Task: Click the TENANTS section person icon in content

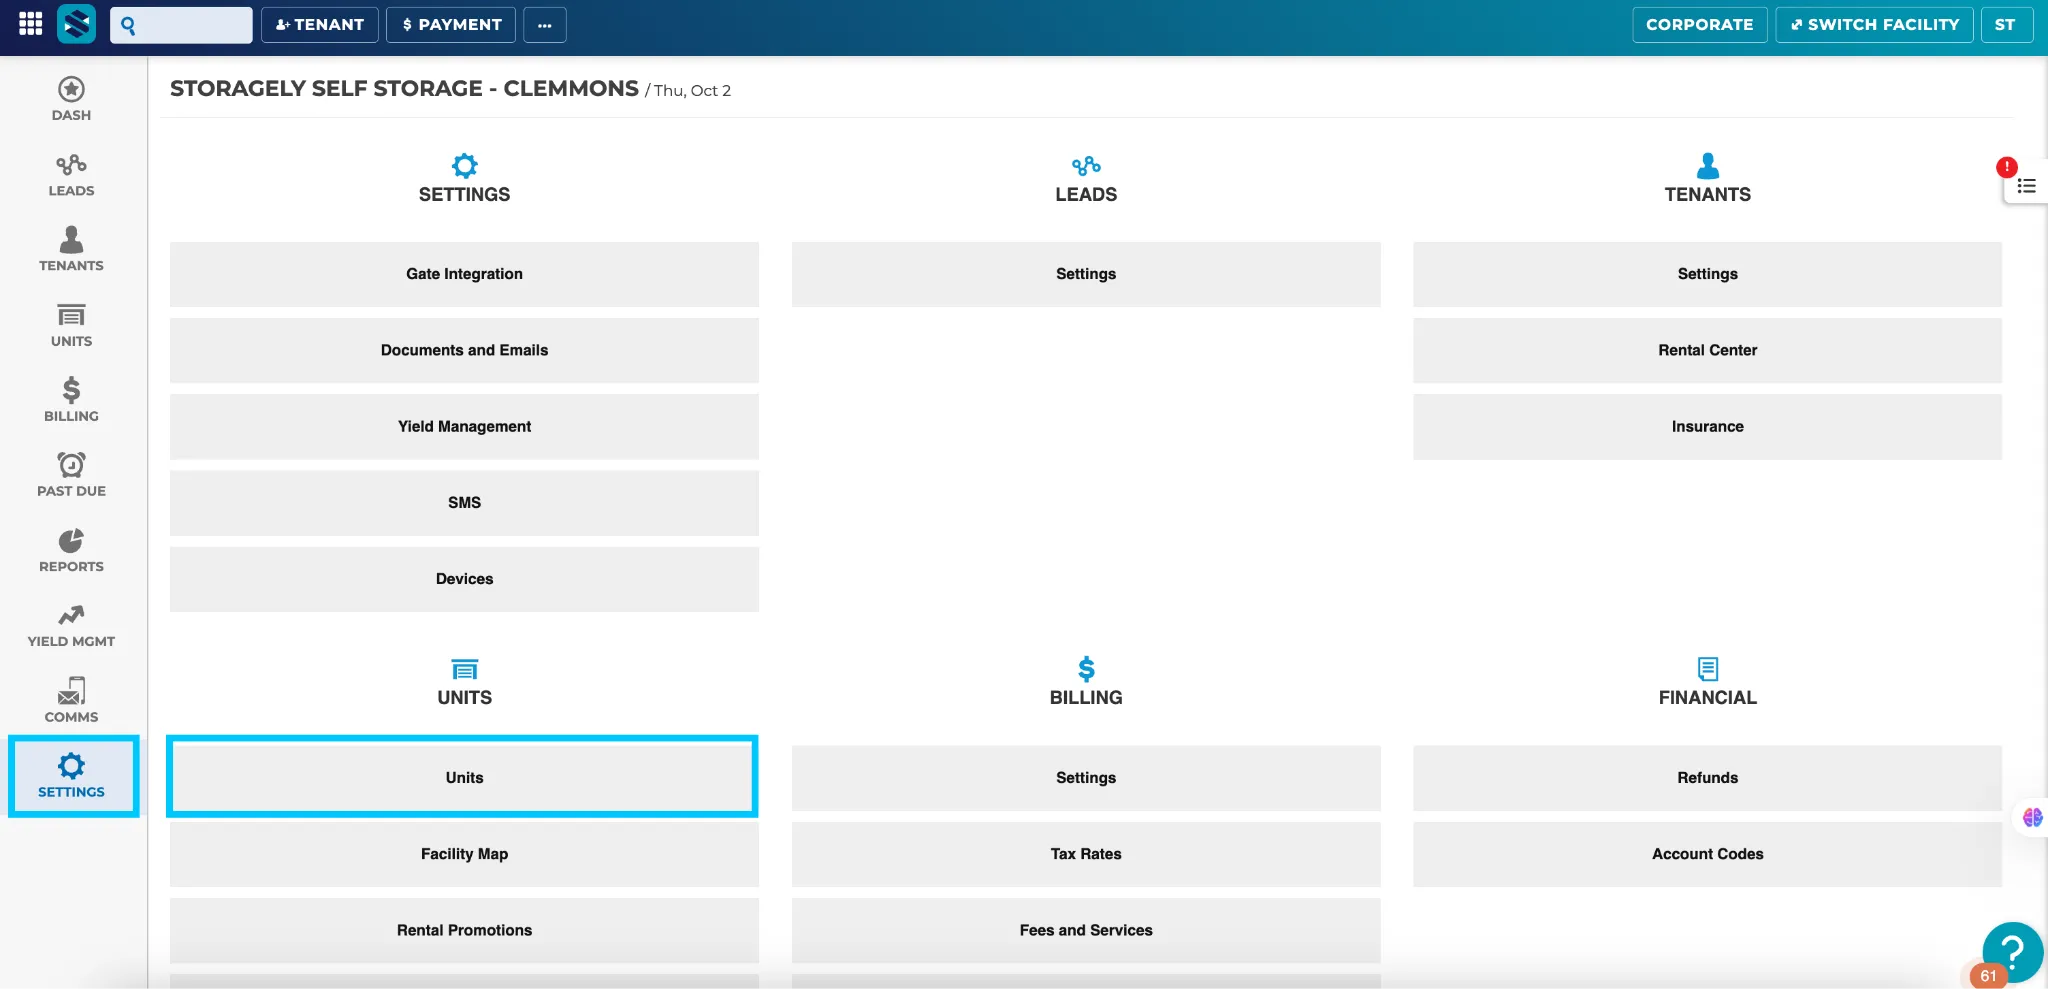Action: pos(1708,165)
